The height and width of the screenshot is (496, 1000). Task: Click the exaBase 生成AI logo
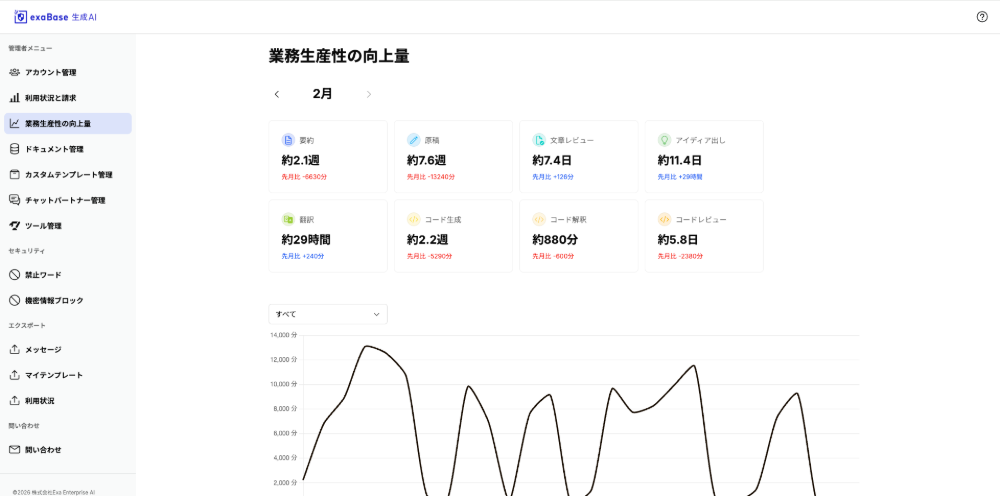tap(55, 17)
